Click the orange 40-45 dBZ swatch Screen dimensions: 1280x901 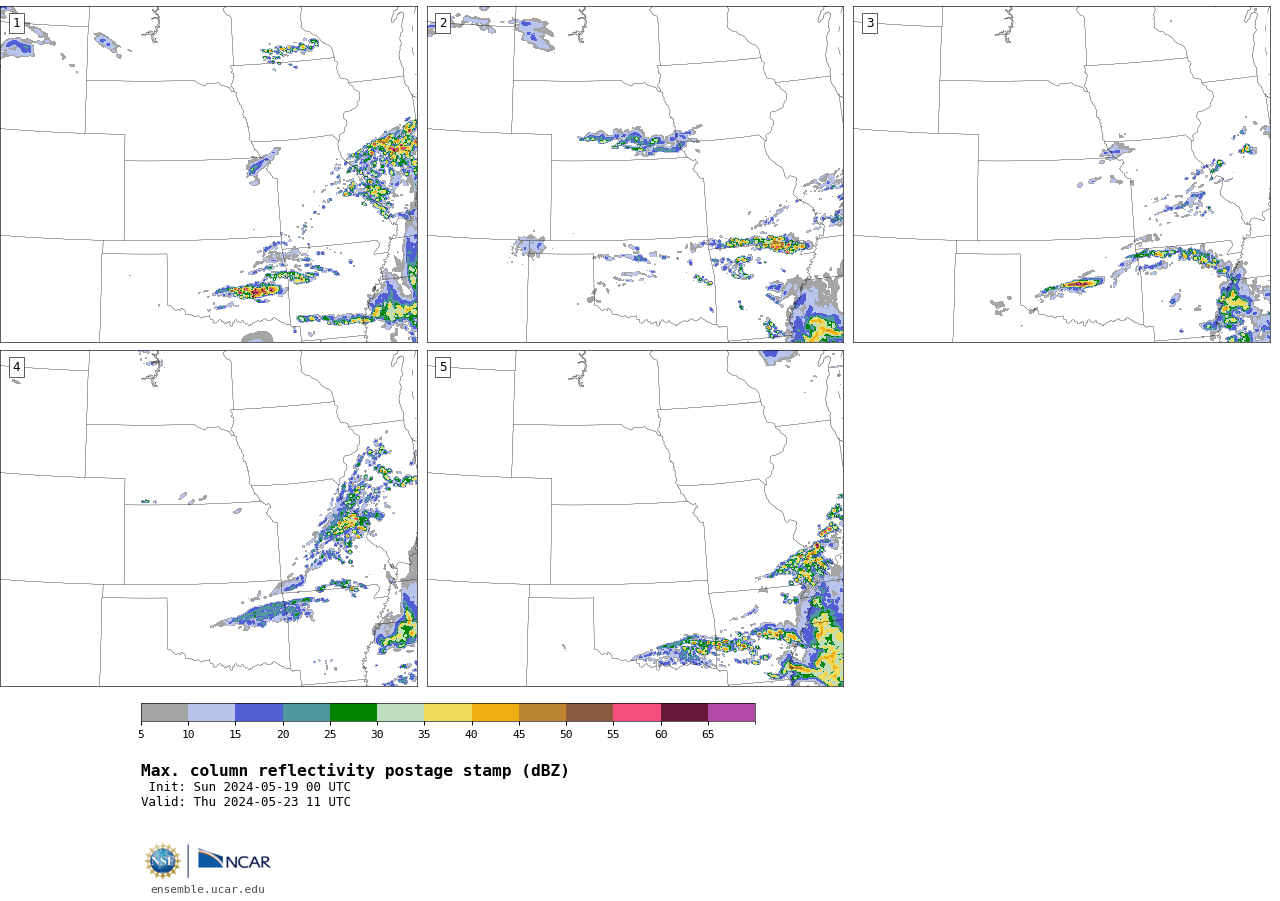(x=495, y=713)
